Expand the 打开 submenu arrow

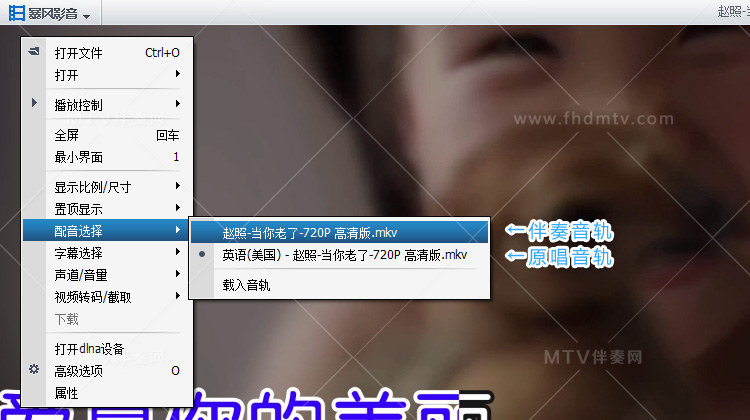177,74
